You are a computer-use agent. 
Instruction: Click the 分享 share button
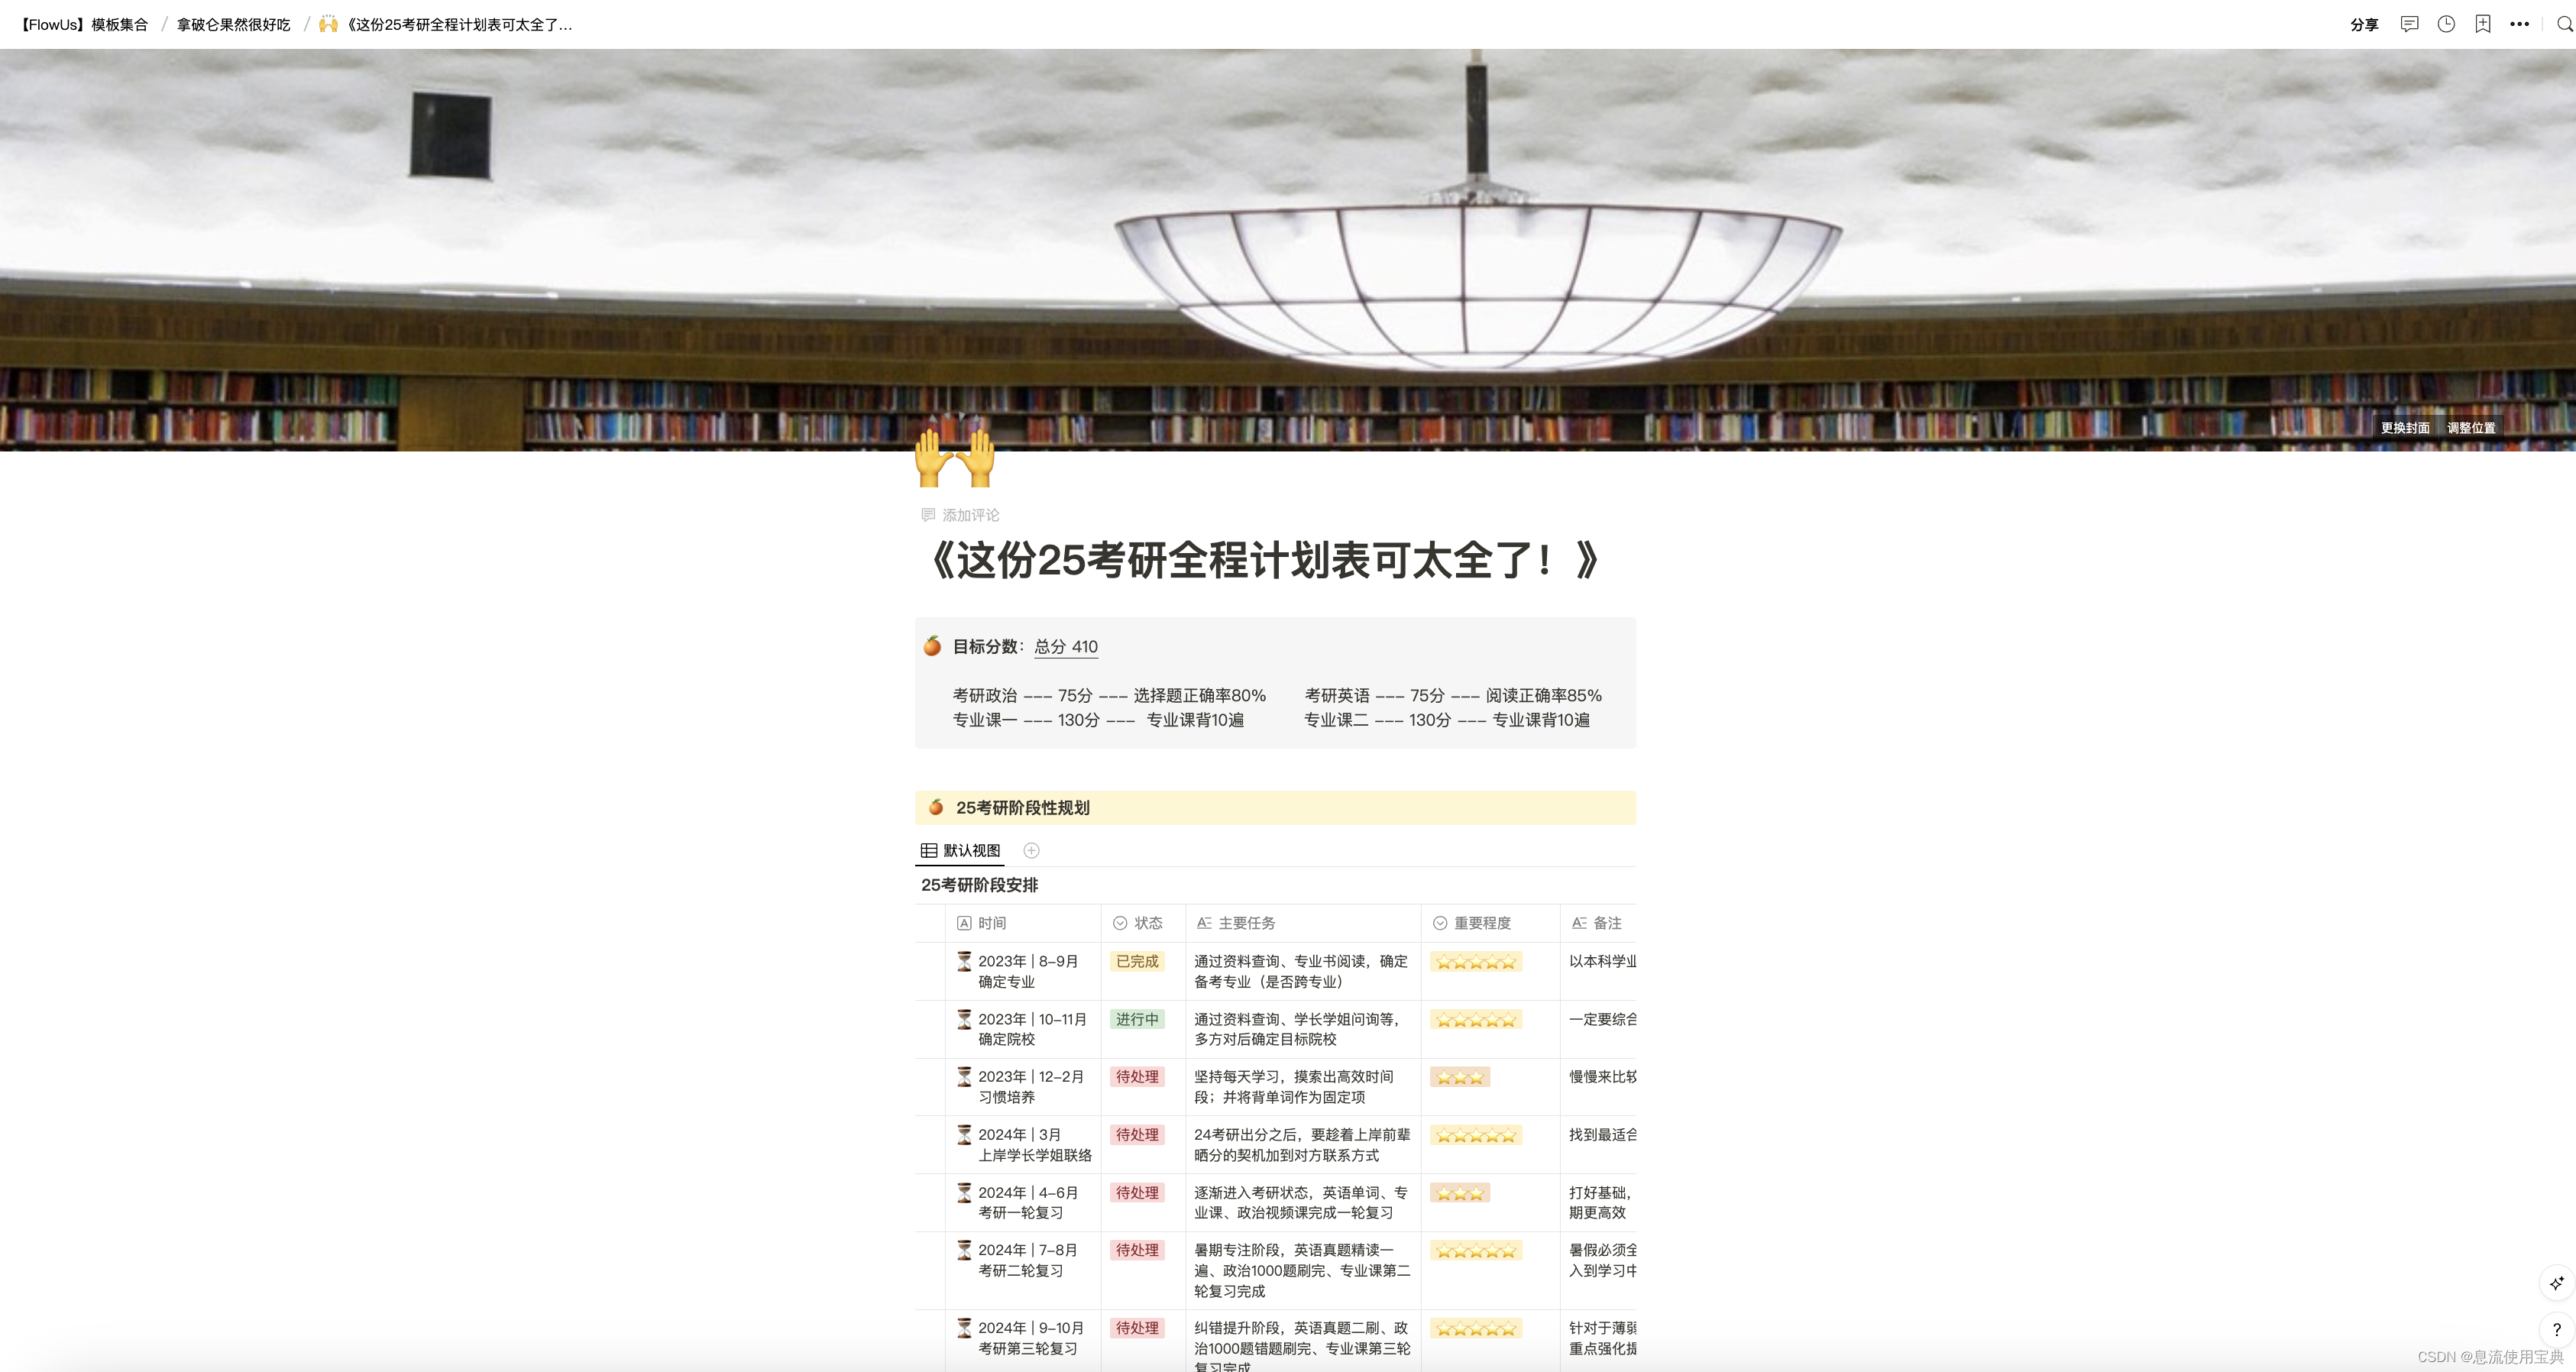[x=2364, y=24]
